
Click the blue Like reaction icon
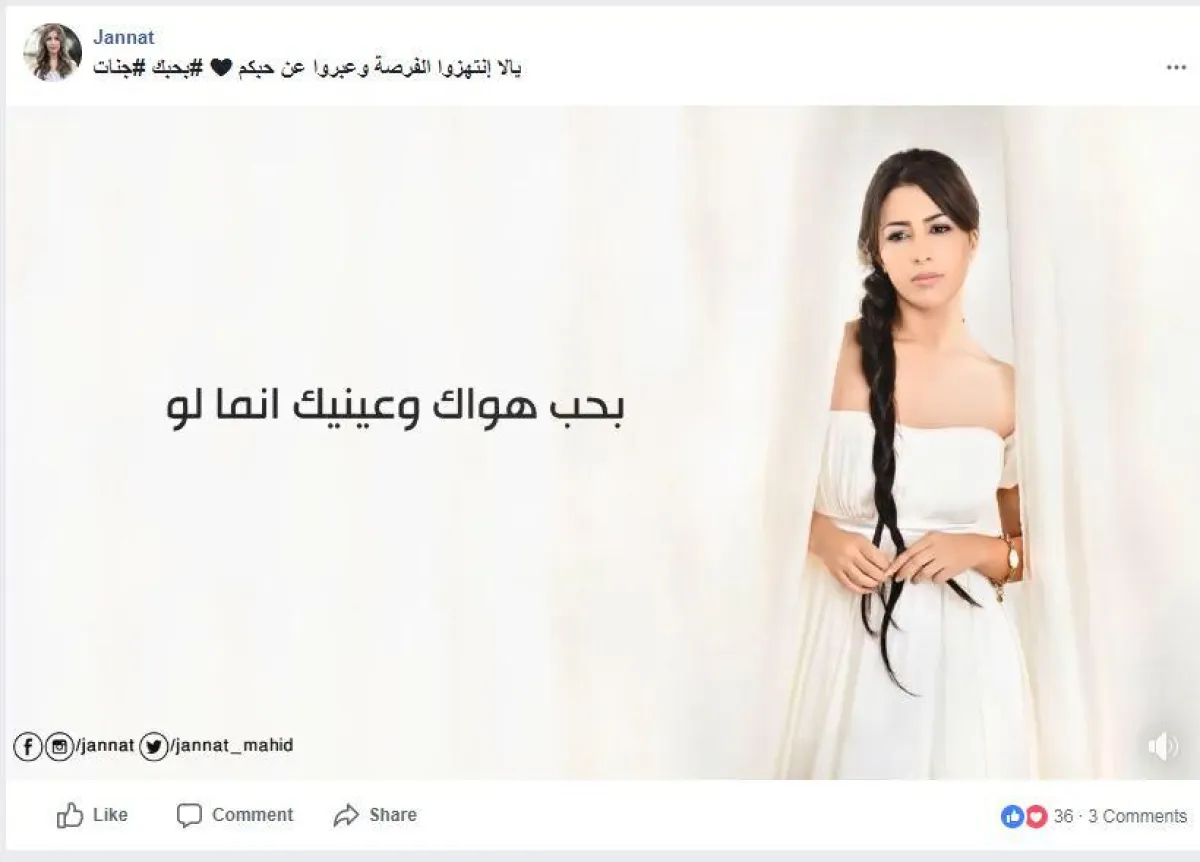coord(1012,816)
